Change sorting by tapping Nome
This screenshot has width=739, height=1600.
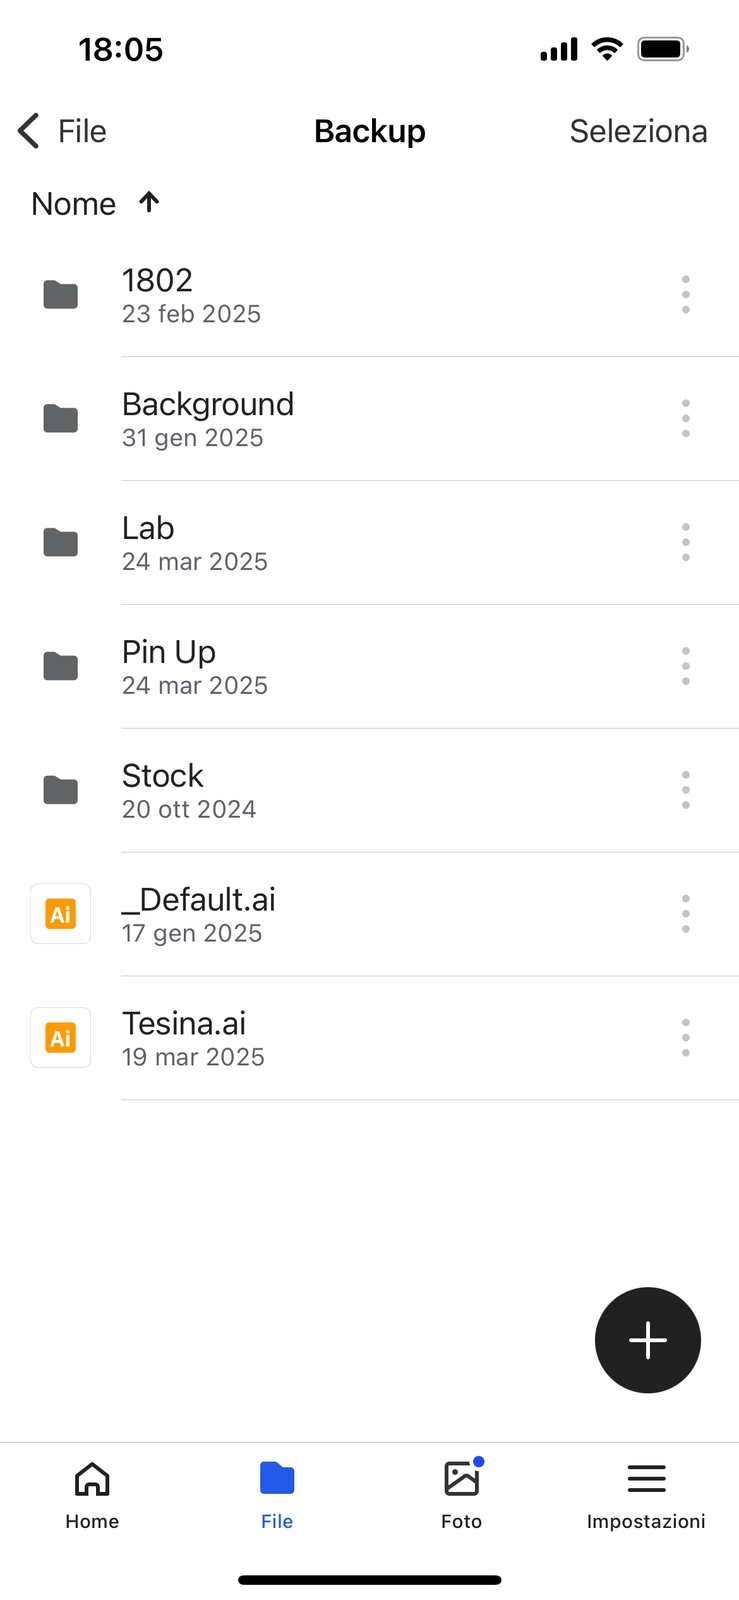[74, 204]
